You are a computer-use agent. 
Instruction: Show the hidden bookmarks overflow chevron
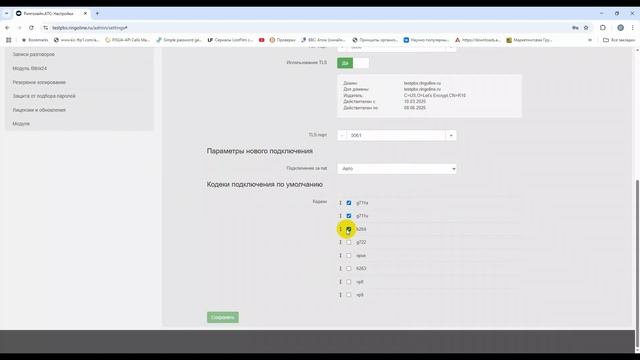(x=590, y=40)
